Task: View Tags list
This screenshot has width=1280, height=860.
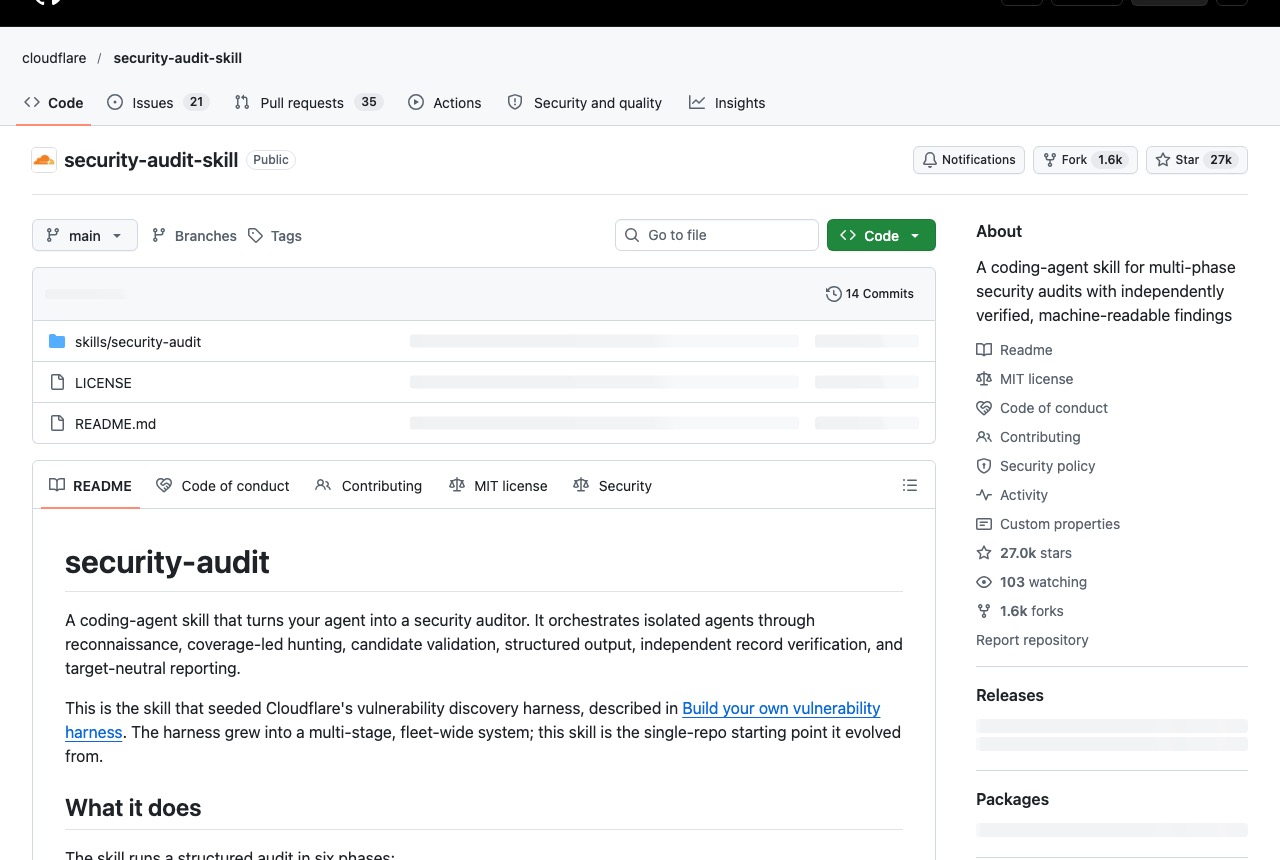Action: (x=275, y=235)
